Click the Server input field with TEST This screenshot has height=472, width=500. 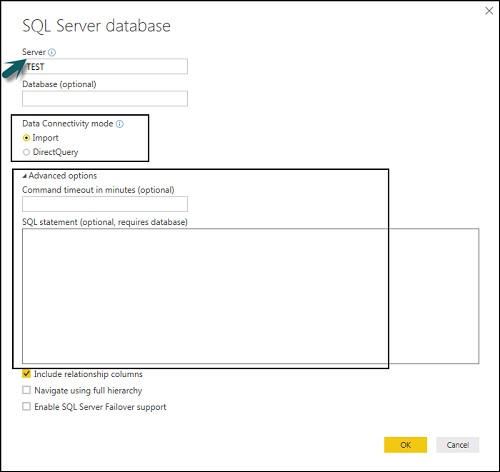105,66
